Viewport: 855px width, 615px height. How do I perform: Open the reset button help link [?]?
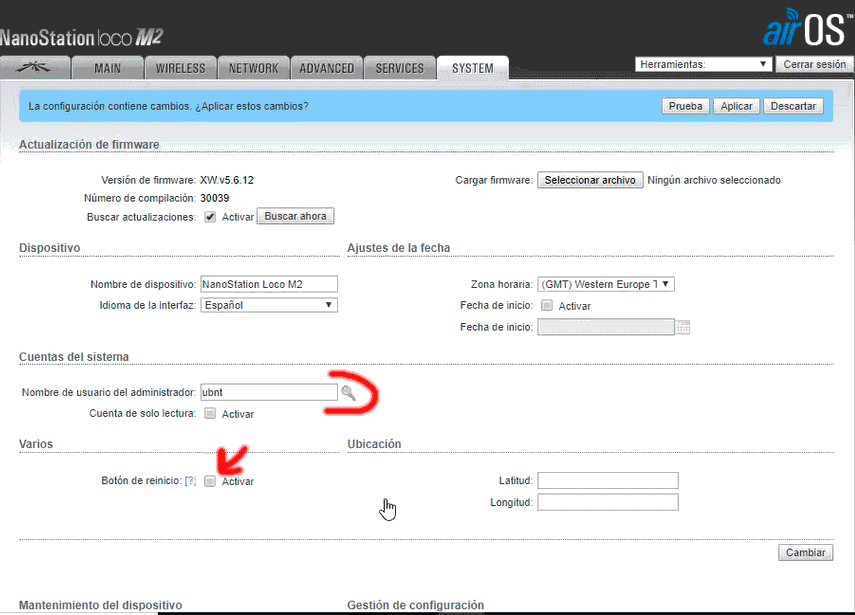190,481
